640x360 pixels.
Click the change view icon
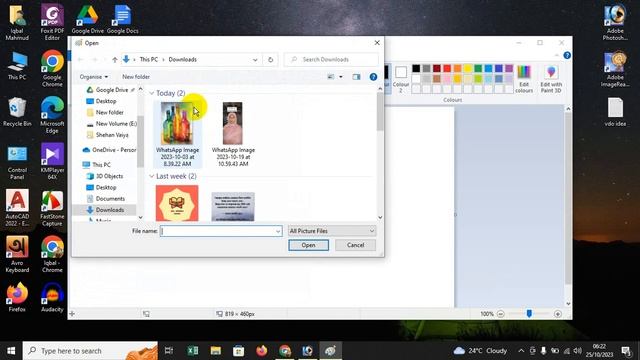(331, 77)
